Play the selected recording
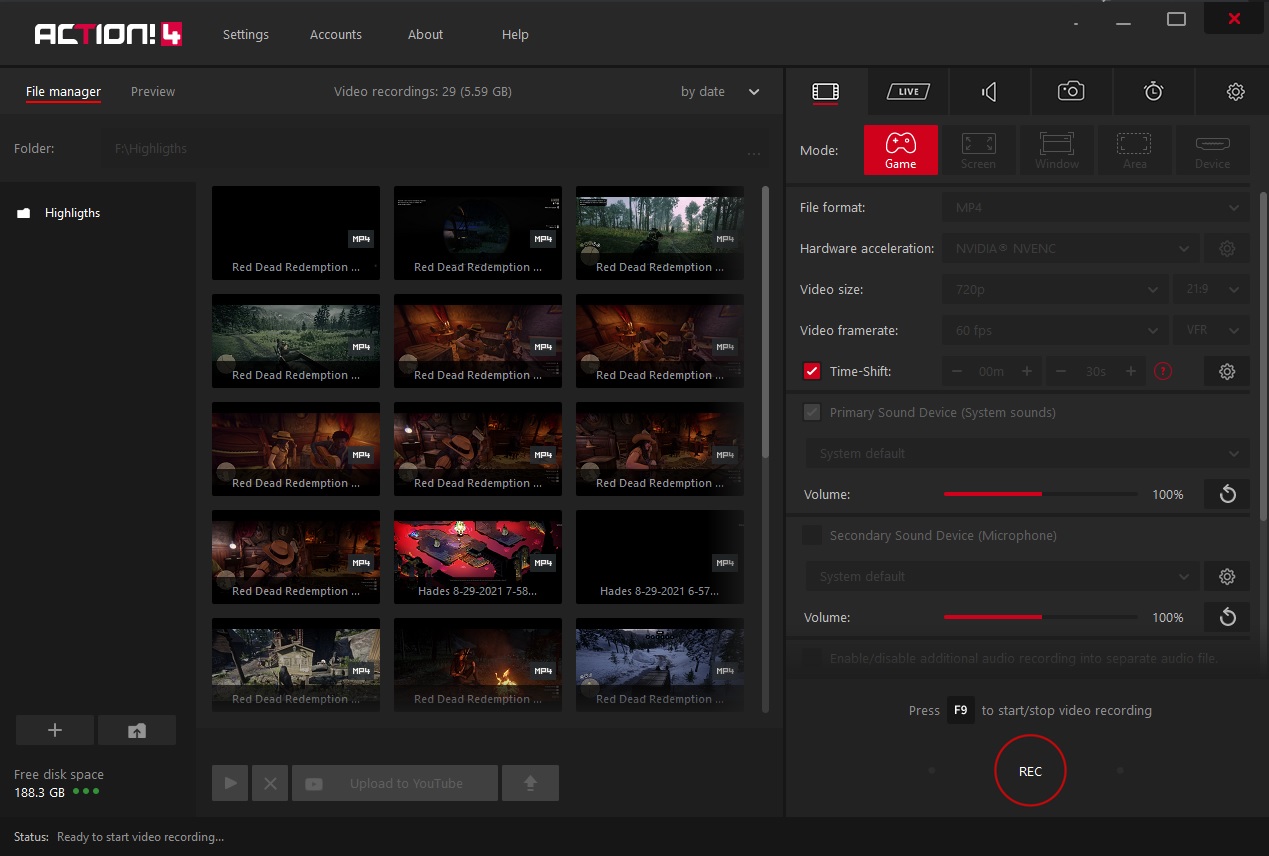The width and height of the screenshot is (1269, 856). point(230,783)
